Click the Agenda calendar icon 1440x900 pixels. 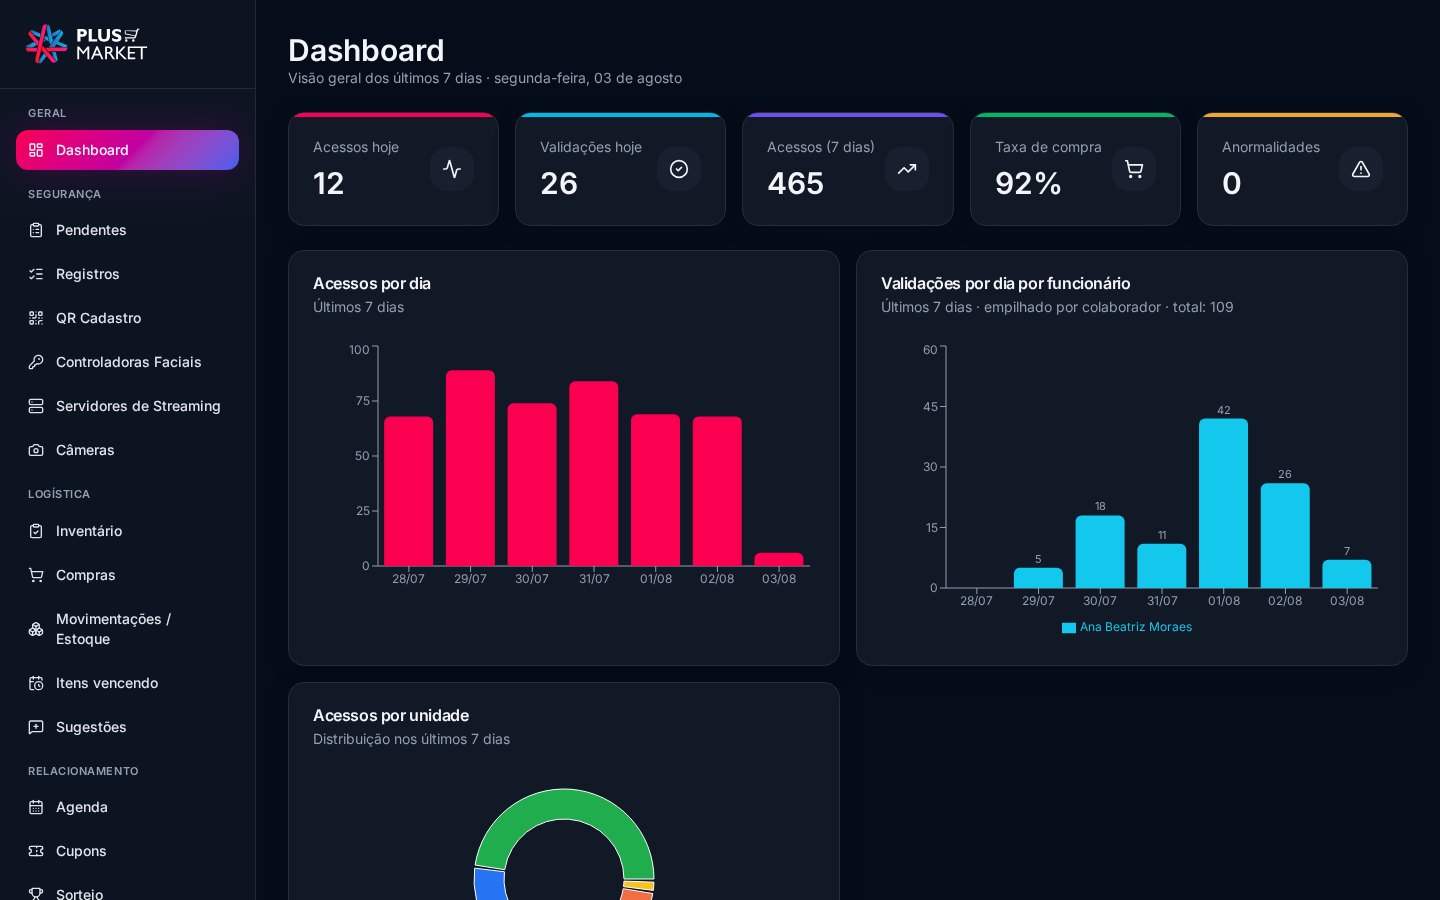coord(36,807)
